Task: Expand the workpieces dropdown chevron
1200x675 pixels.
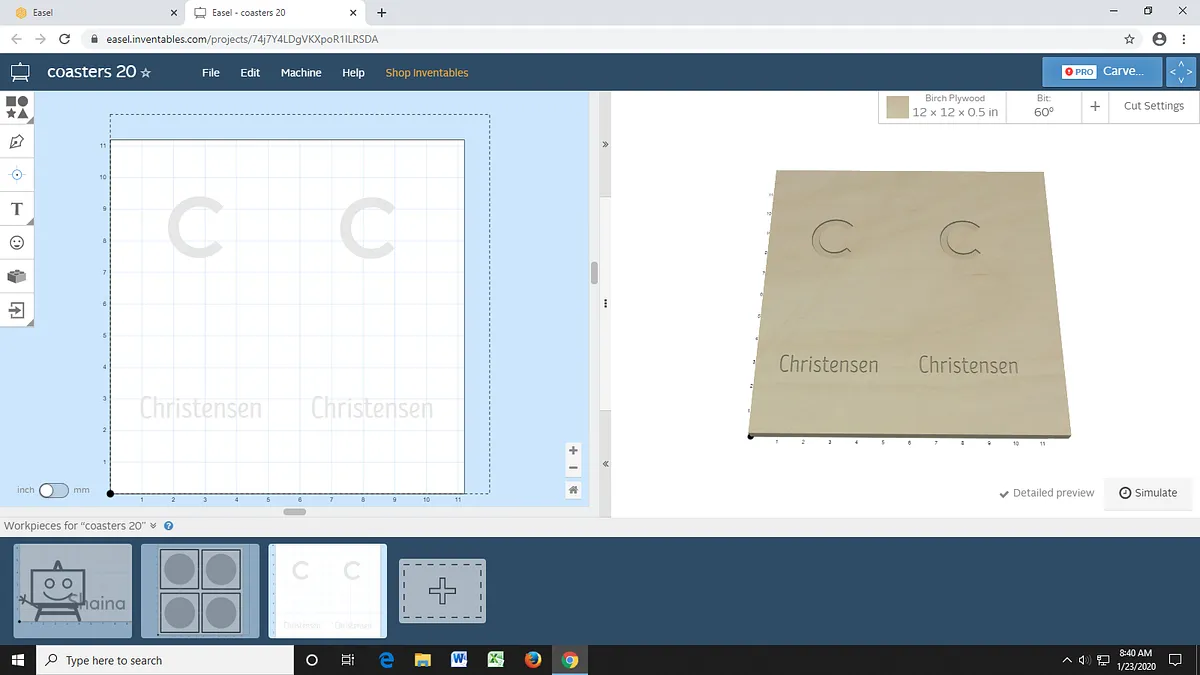Action: point(154,526)
